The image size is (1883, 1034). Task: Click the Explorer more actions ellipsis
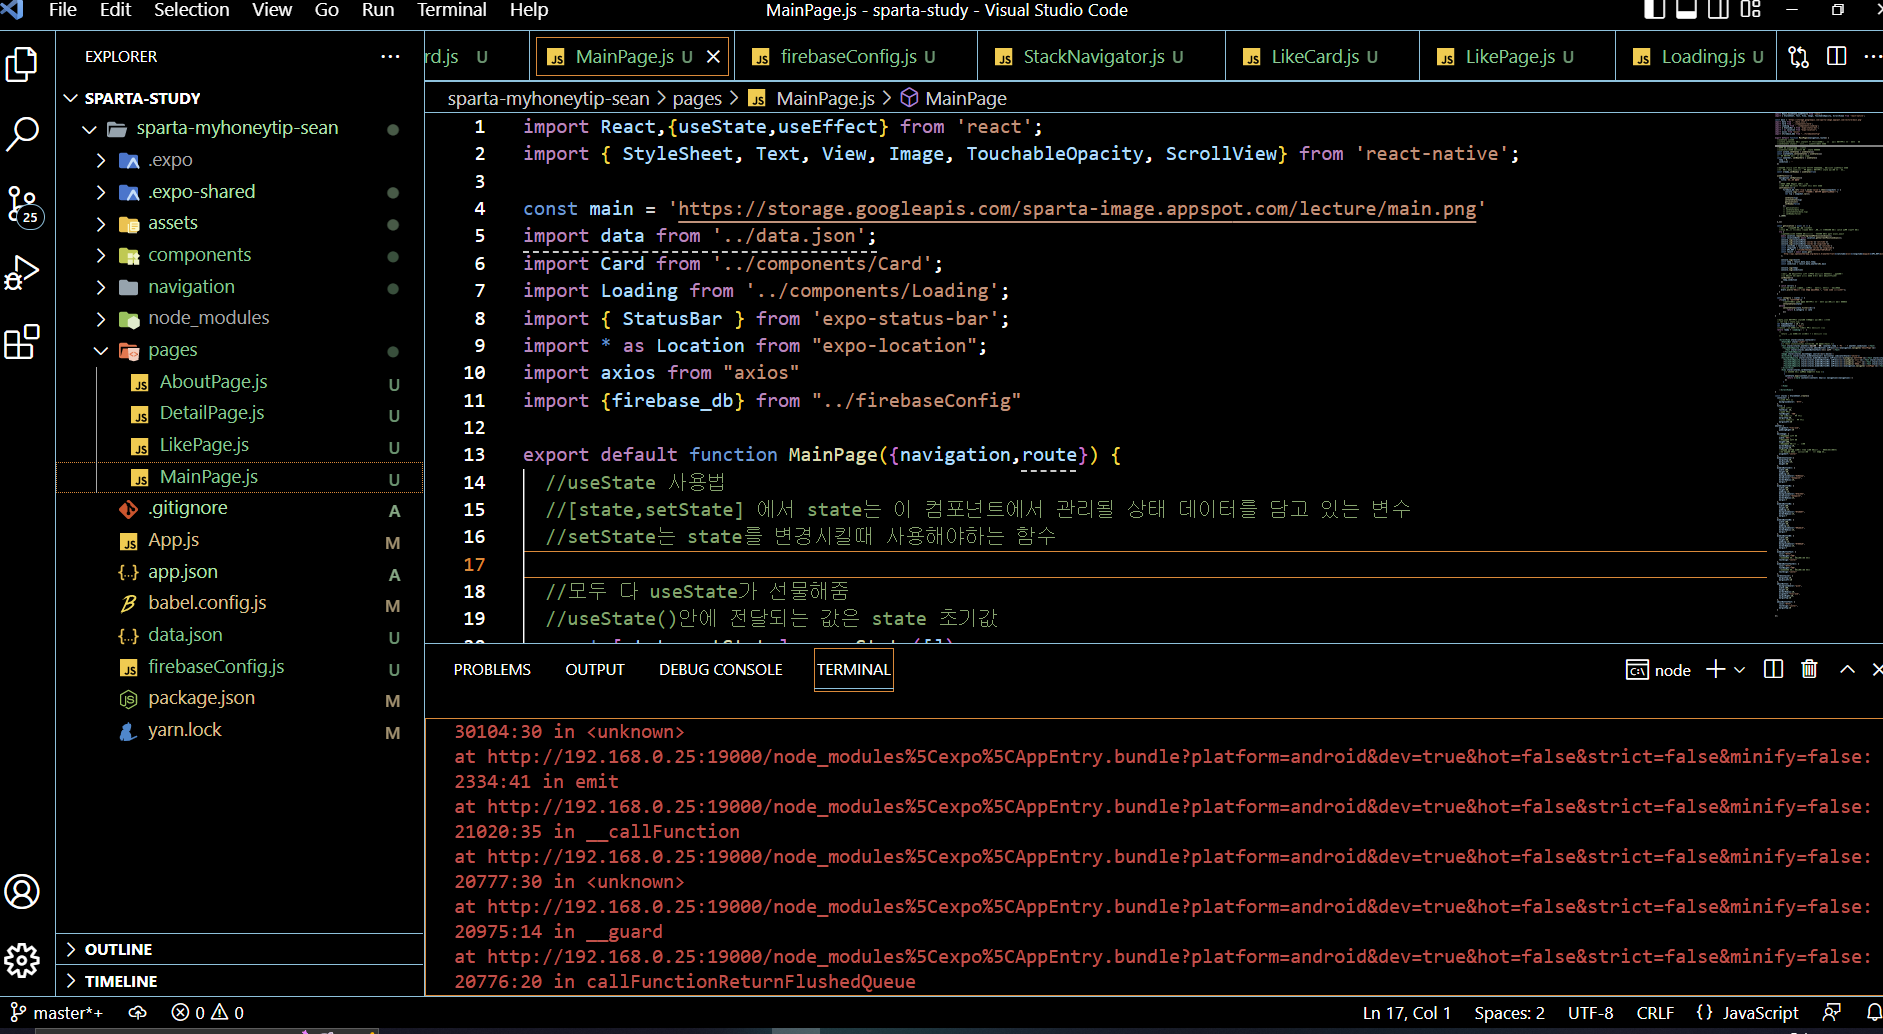click(390, 57)
